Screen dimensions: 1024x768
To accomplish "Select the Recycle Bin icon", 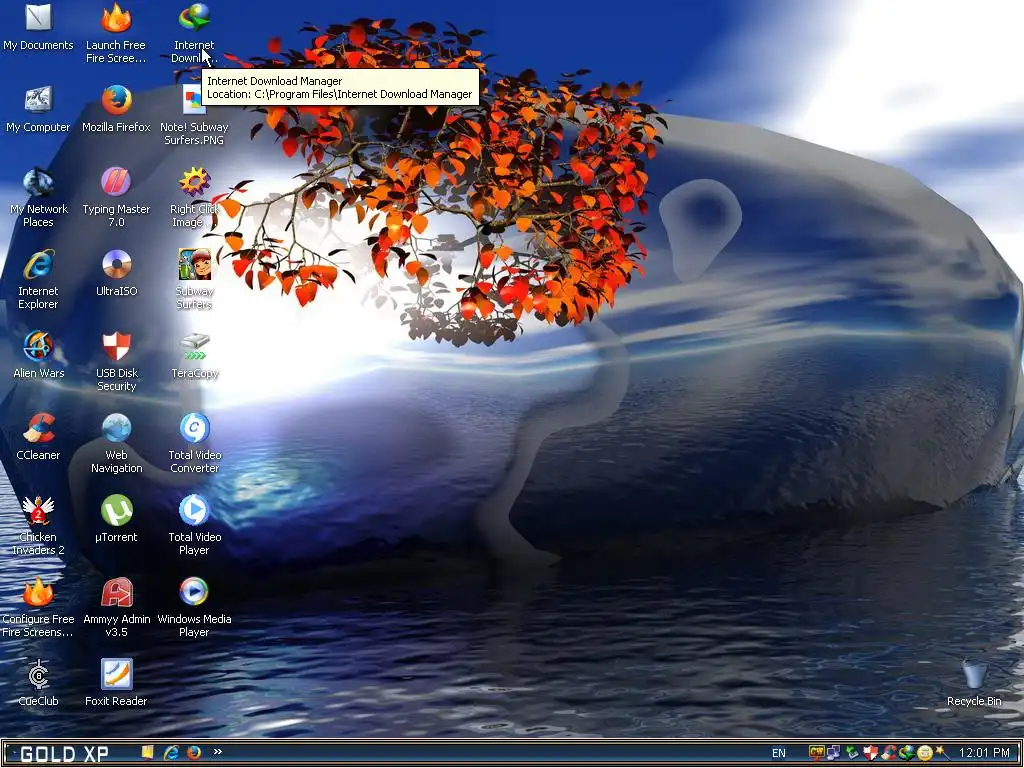I will [974, 683].
